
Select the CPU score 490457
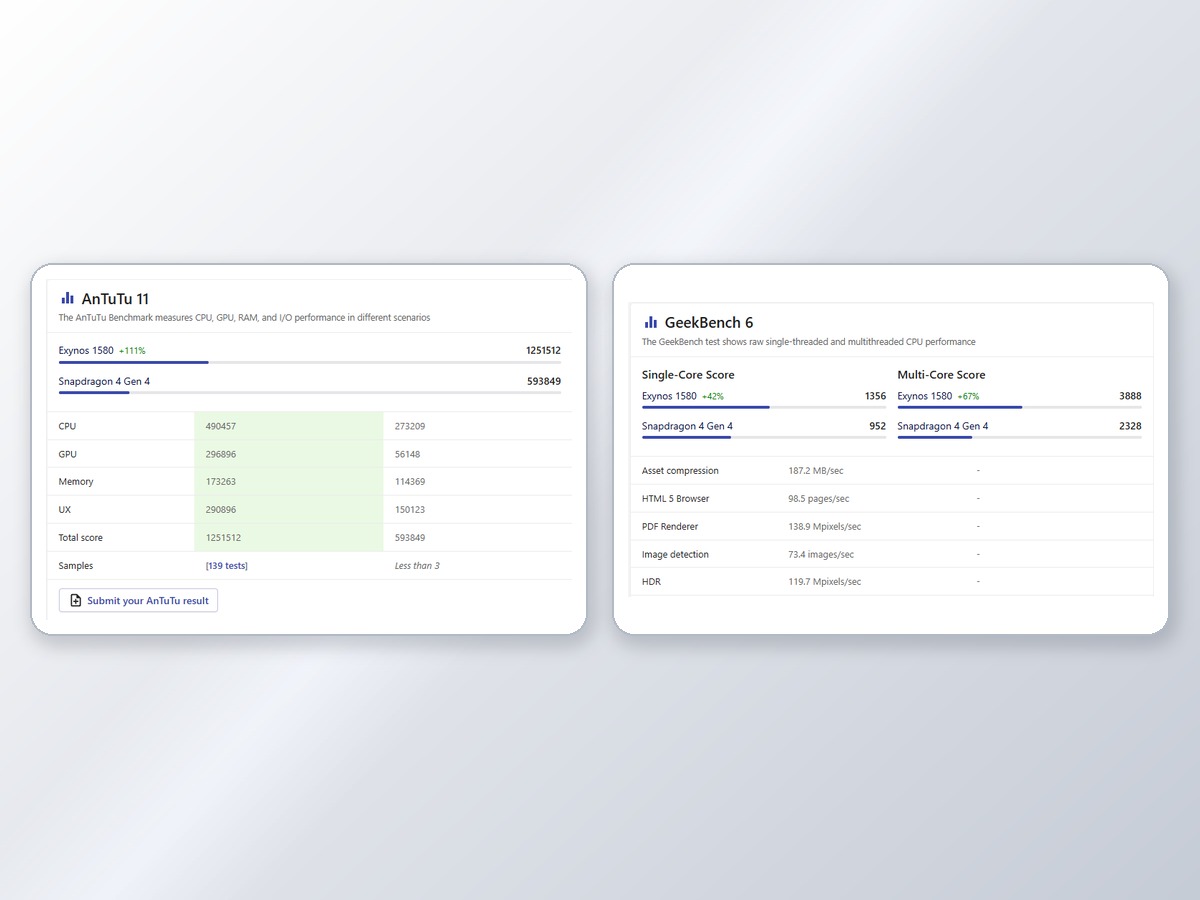[221, 426]
